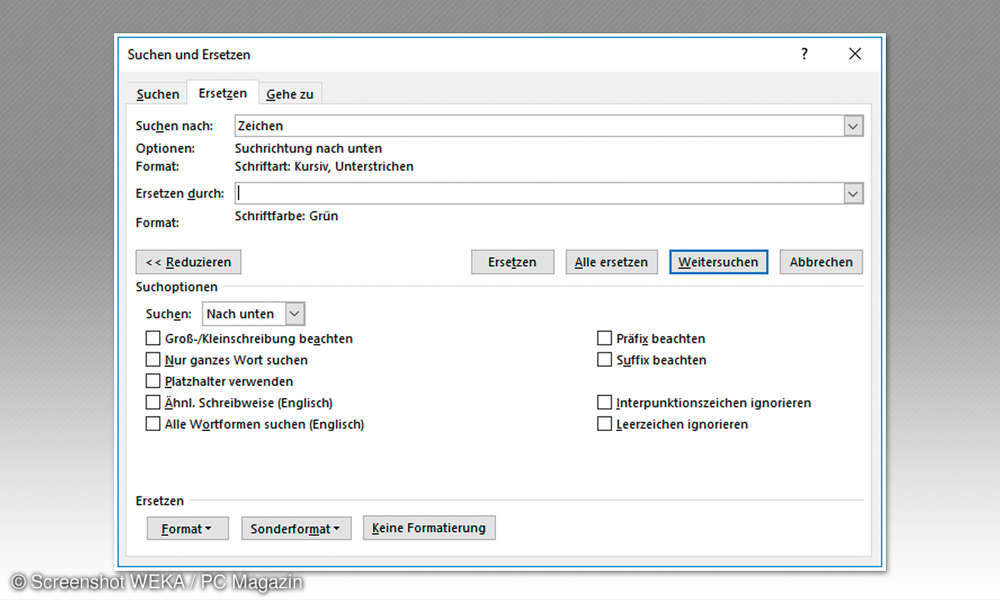Tick the Leerzeichen ignorieren checkbox
The height and width of the screenshot is (600, 1000).
coord(605,424)
